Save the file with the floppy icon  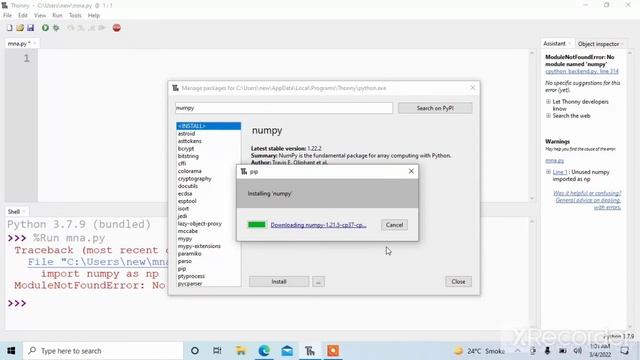[x=31, y=28]
